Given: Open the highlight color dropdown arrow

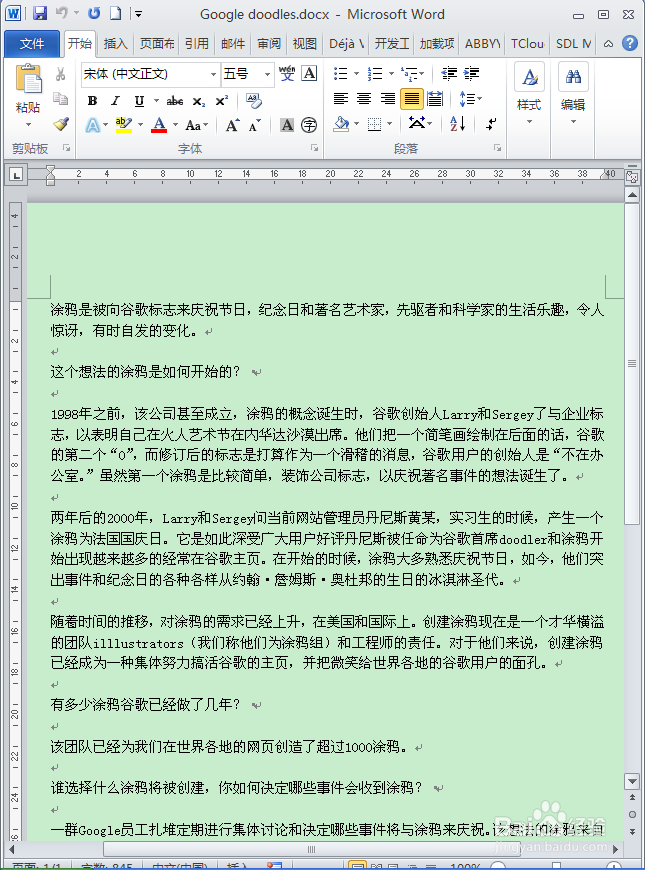Looking at the screenshot, I should tap(140, 125).
